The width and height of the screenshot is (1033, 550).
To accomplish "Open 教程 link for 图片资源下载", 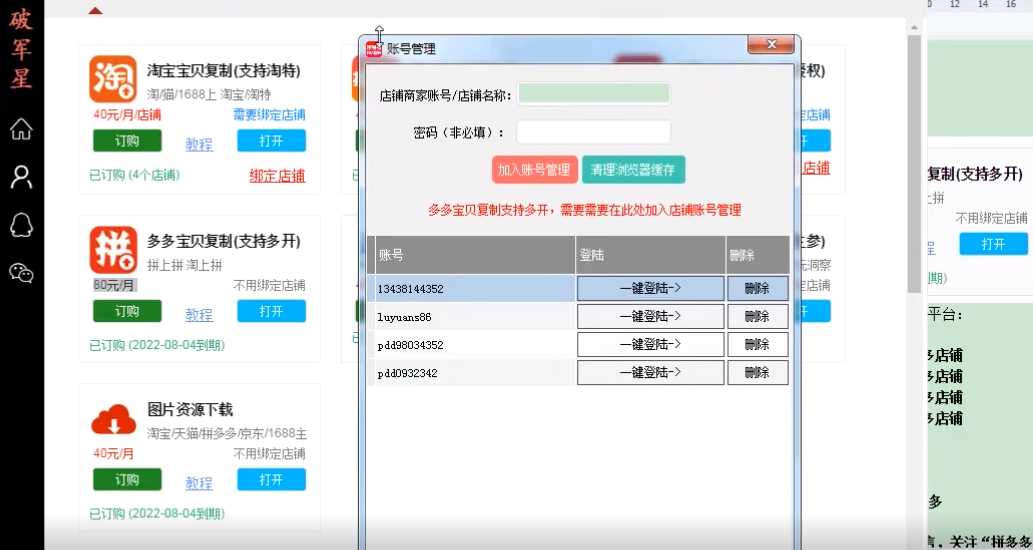I will click(199, 483).
